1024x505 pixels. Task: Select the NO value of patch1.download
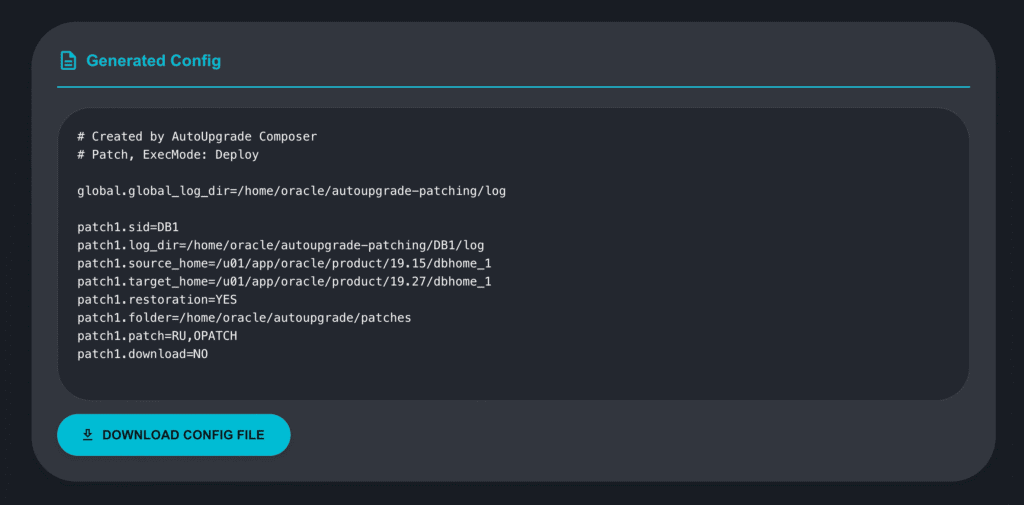click(200, 354)
